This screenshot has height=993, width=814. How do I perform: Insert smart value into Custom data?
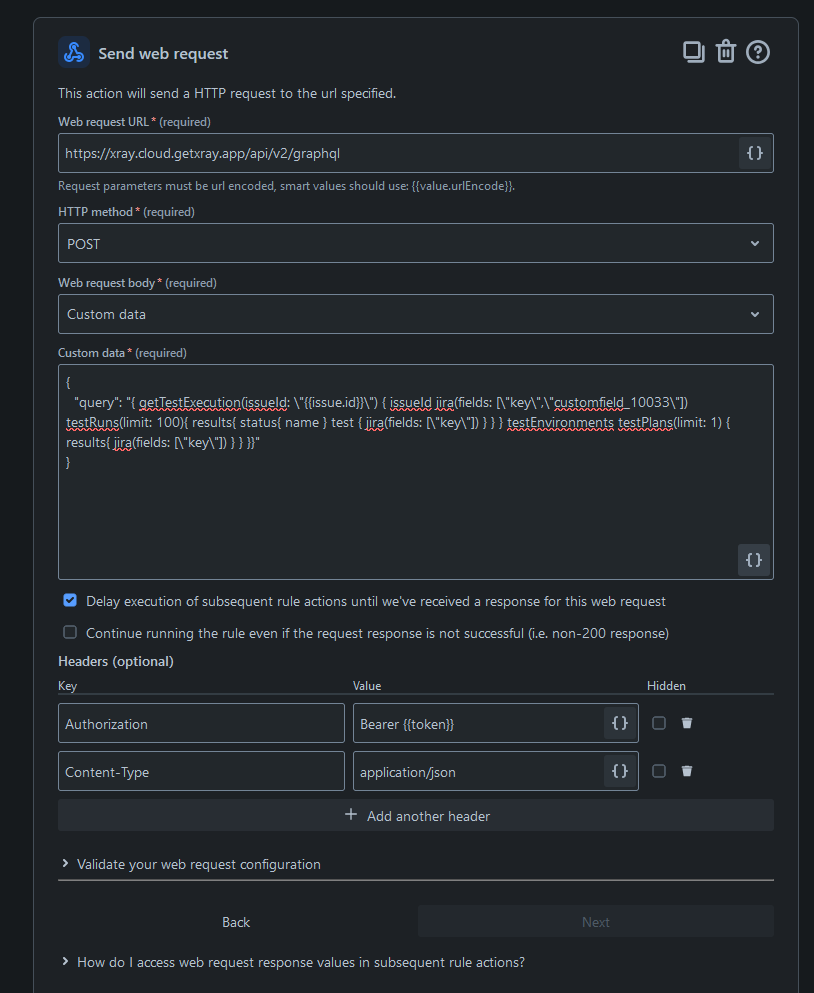click(x=754, y=560)
